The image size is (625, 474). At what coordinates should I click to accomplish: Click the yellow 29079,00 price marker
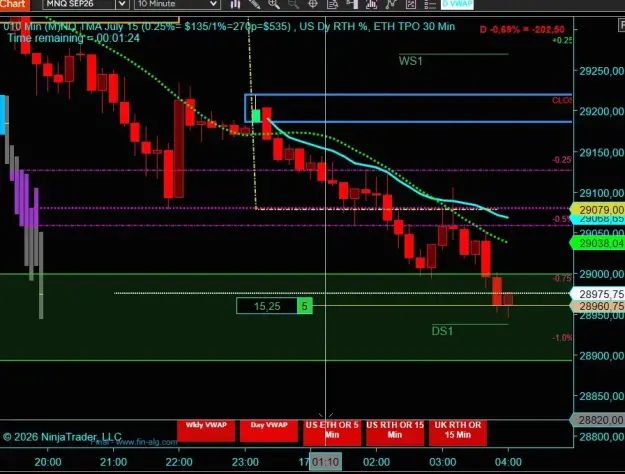[x=599, y=209]
